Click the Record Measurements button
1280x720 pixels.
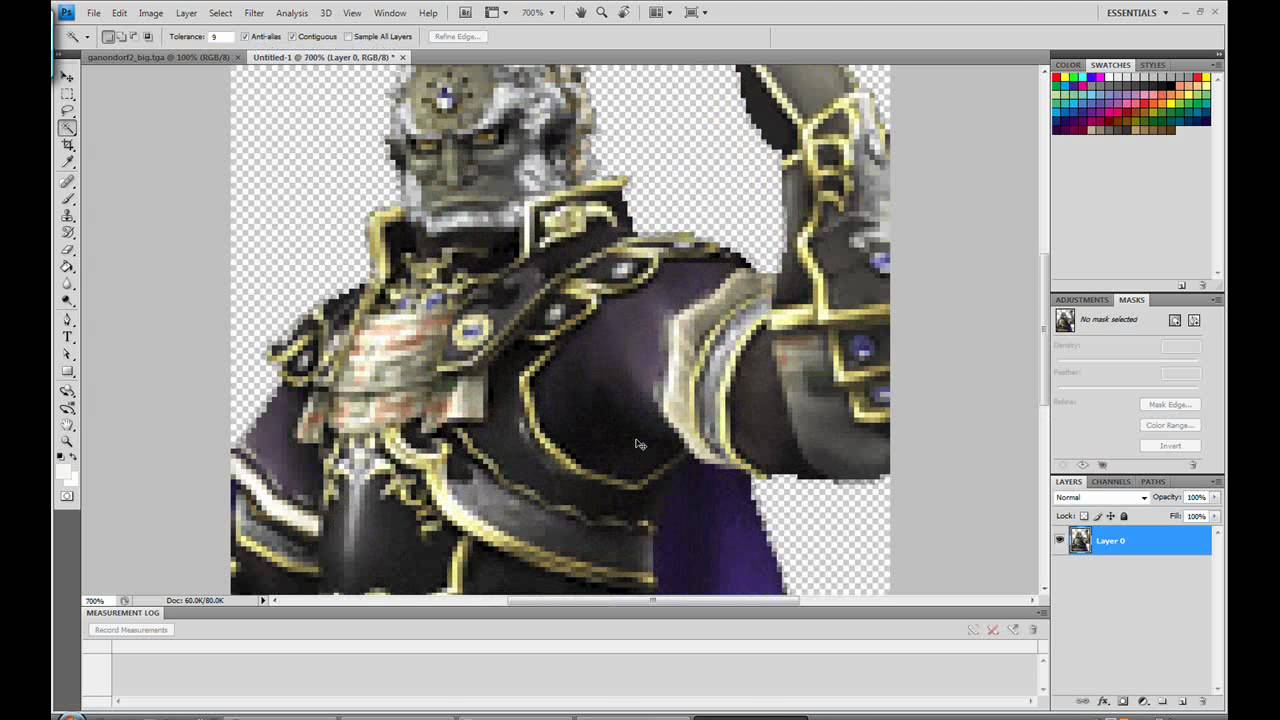click(131, 630)
